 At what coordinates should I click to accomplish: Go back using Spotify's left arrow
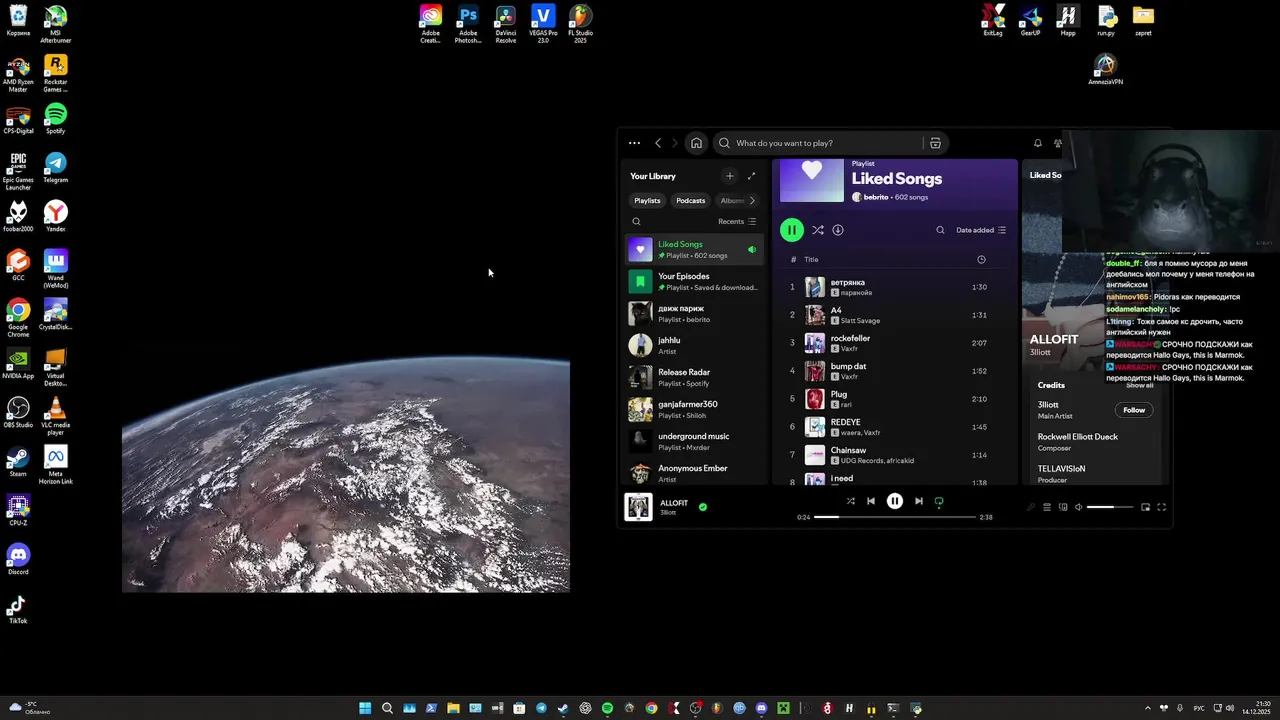658,143
